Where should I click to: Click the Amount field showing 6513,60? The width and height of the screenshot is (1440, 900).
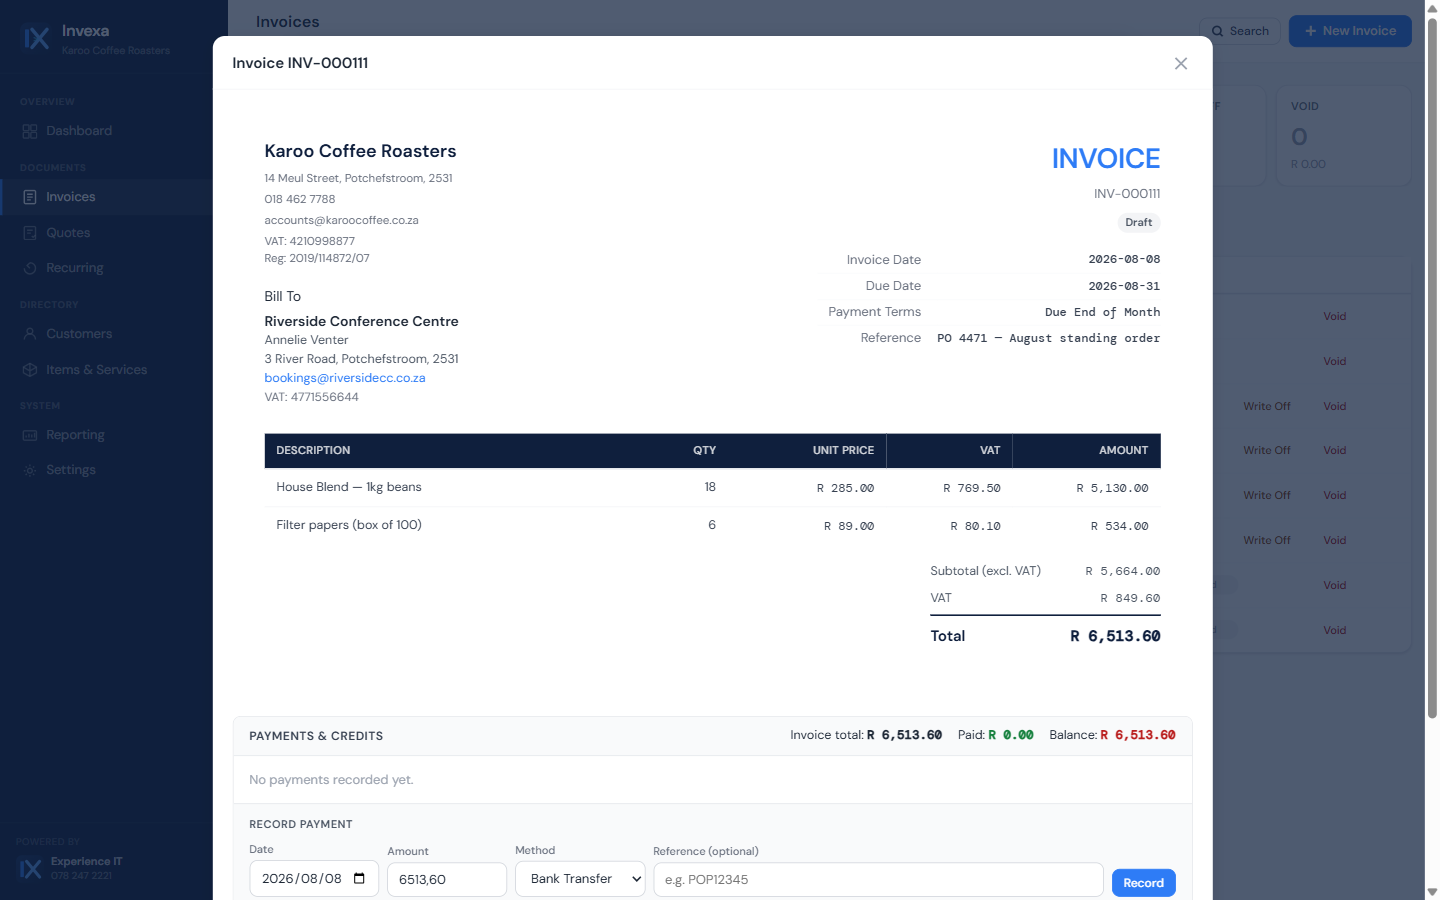tap(447, 880)
